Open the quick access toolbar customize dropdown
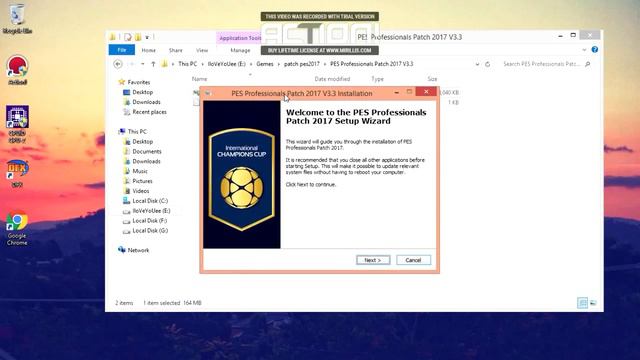 click(x=147, y=37)
